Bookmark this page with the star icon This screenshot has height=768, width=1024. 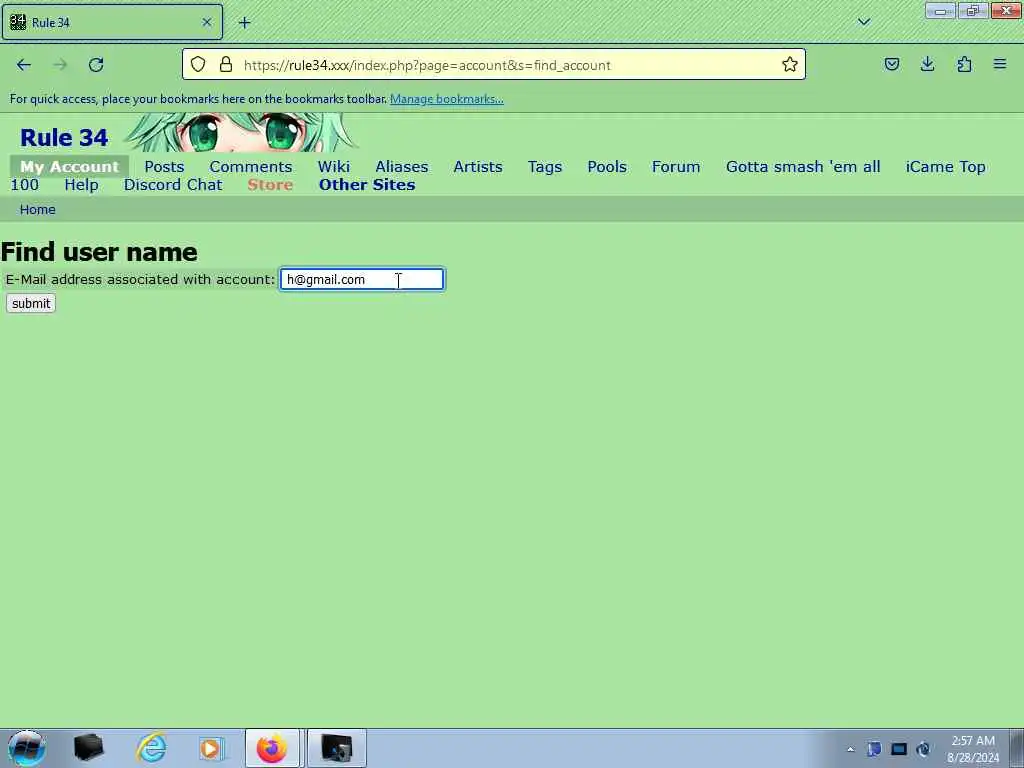pos(790,65)
